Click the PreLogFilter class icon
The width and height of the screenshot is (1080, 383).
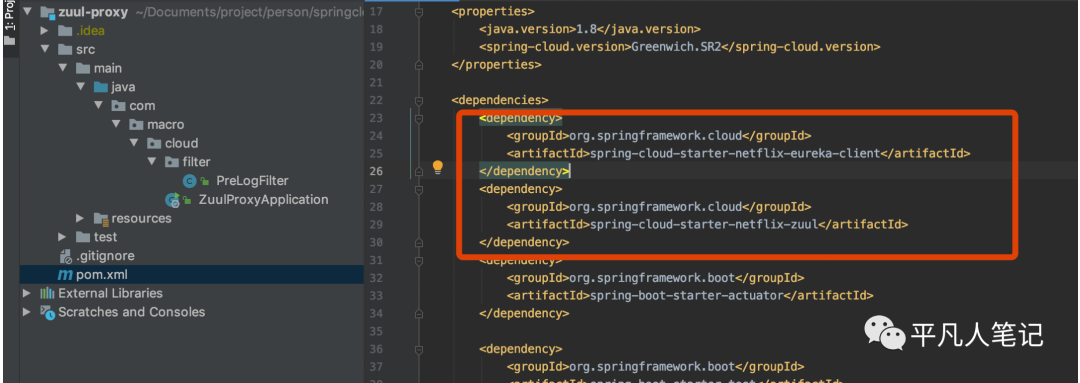click(189, 181)
